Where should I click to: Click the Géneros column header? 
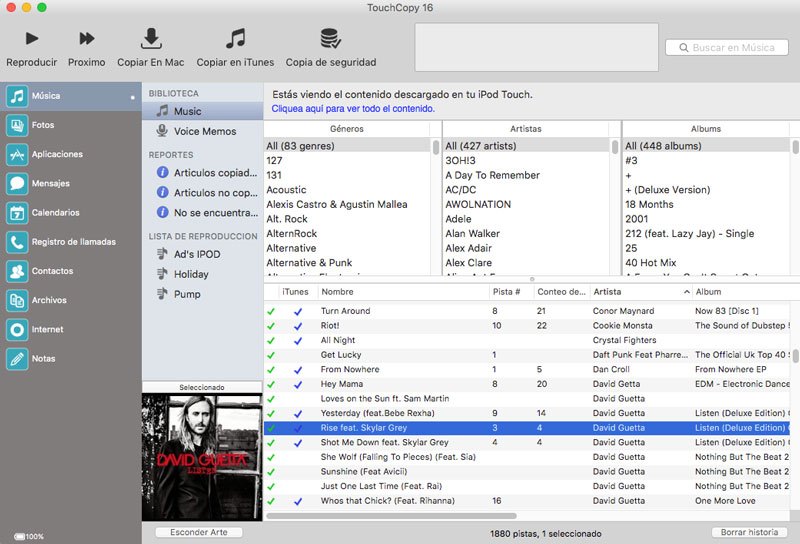[x=347, y=129]
